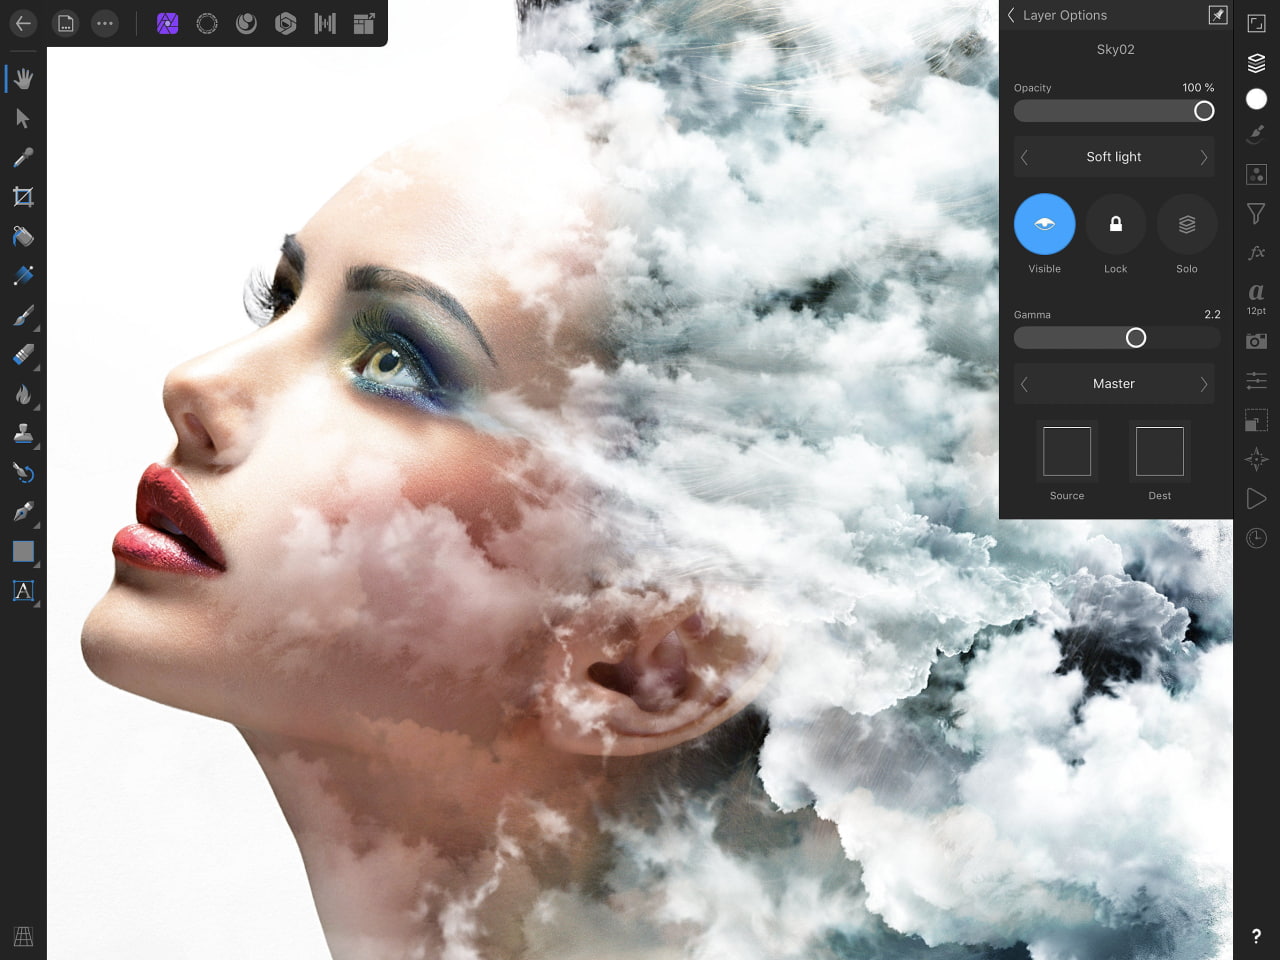Enable Solo mode for the layer
Screen dimensions: 1280x960
click(x=1186, y=224)
